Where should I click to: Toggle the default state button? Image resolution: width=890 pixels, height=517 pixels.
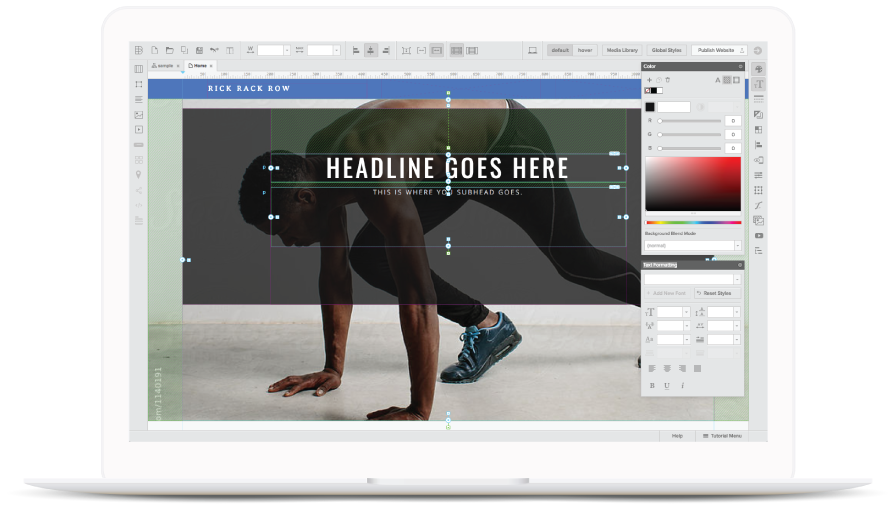coord(560,50)
